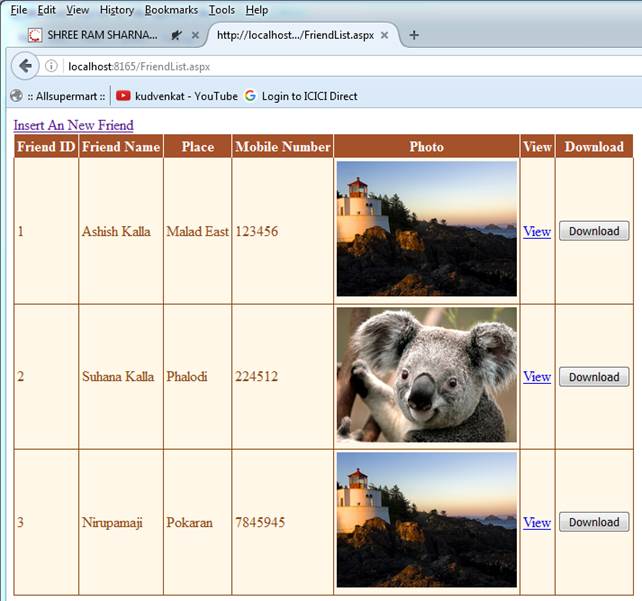This screenshot has width=642, height=601.
Task: Open the Help menu
Action: click(x=257, y=10)
